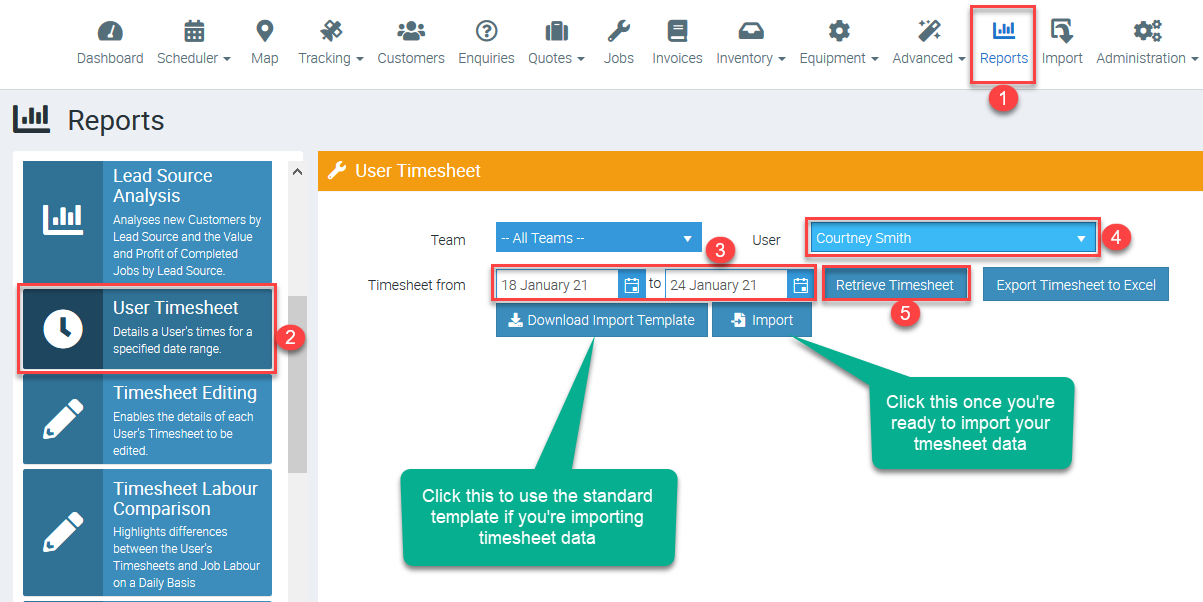The height and width of the screenshot is (602, 1203).
Task: Expand the All Teams dropdown
Action: 598,238
